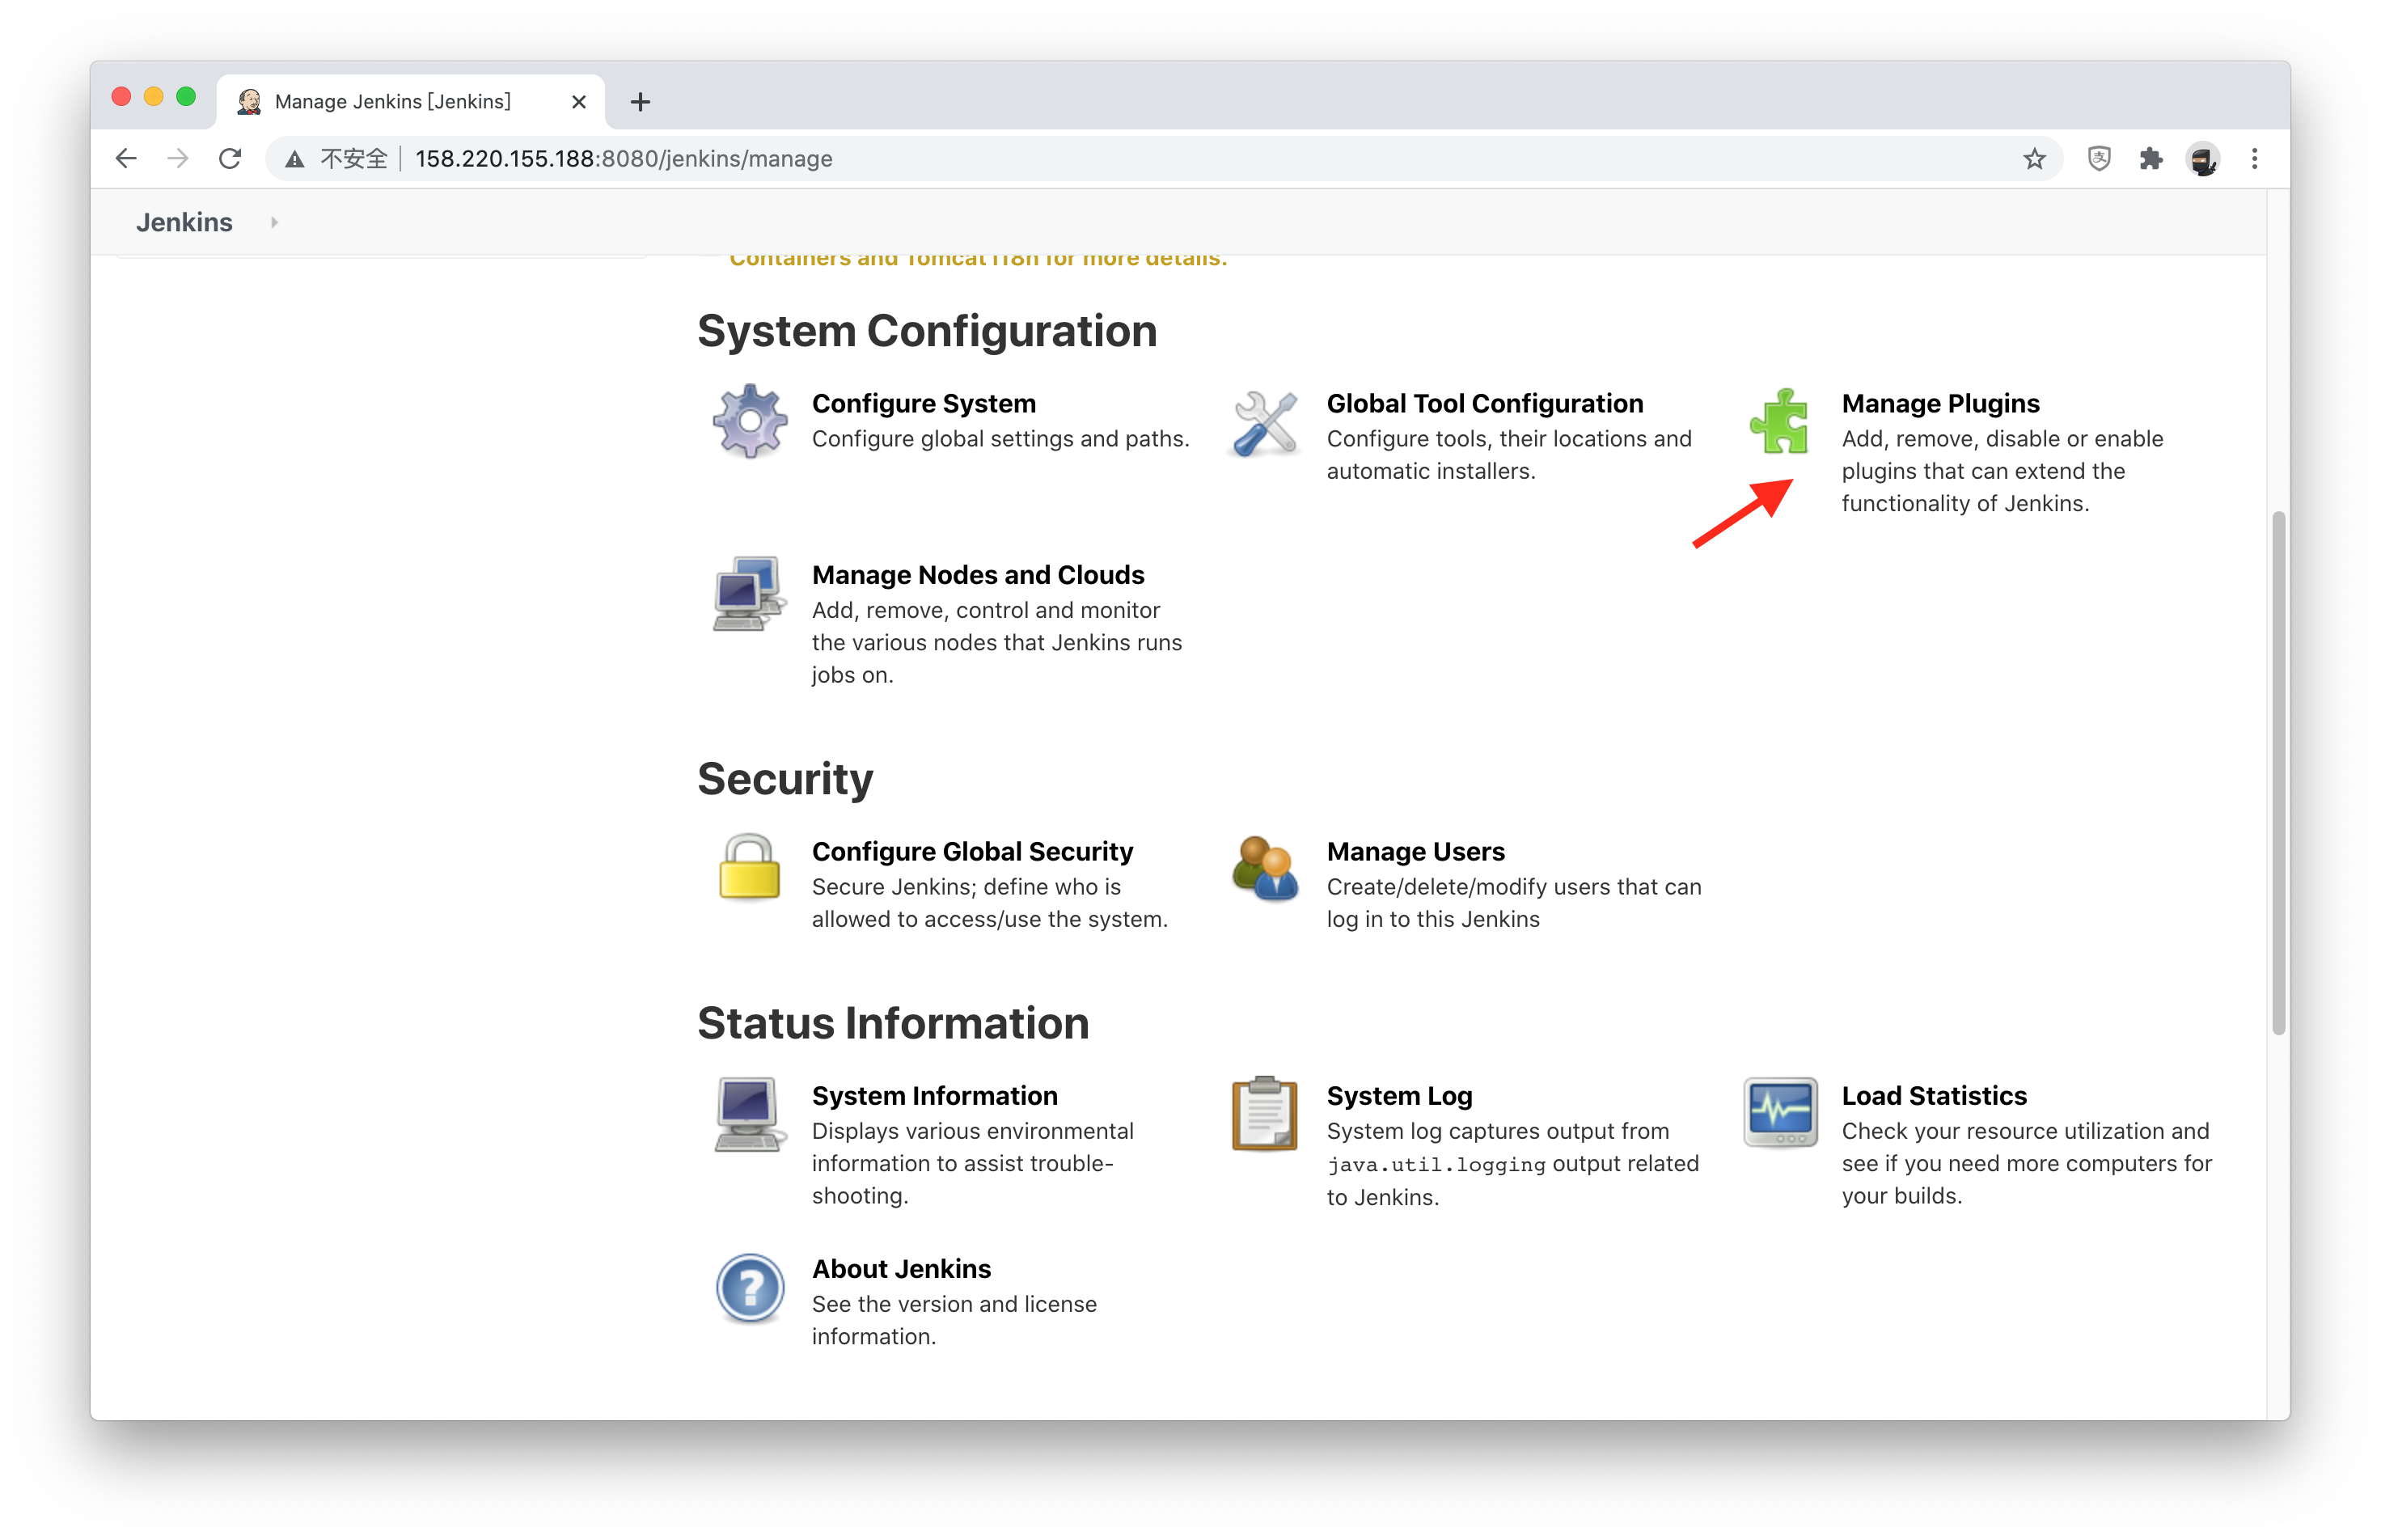The height and width of the screenshot is (1540, 2381).
Task: Click text 'See the version and license information.'
Action: click(x=954, y=1320)
